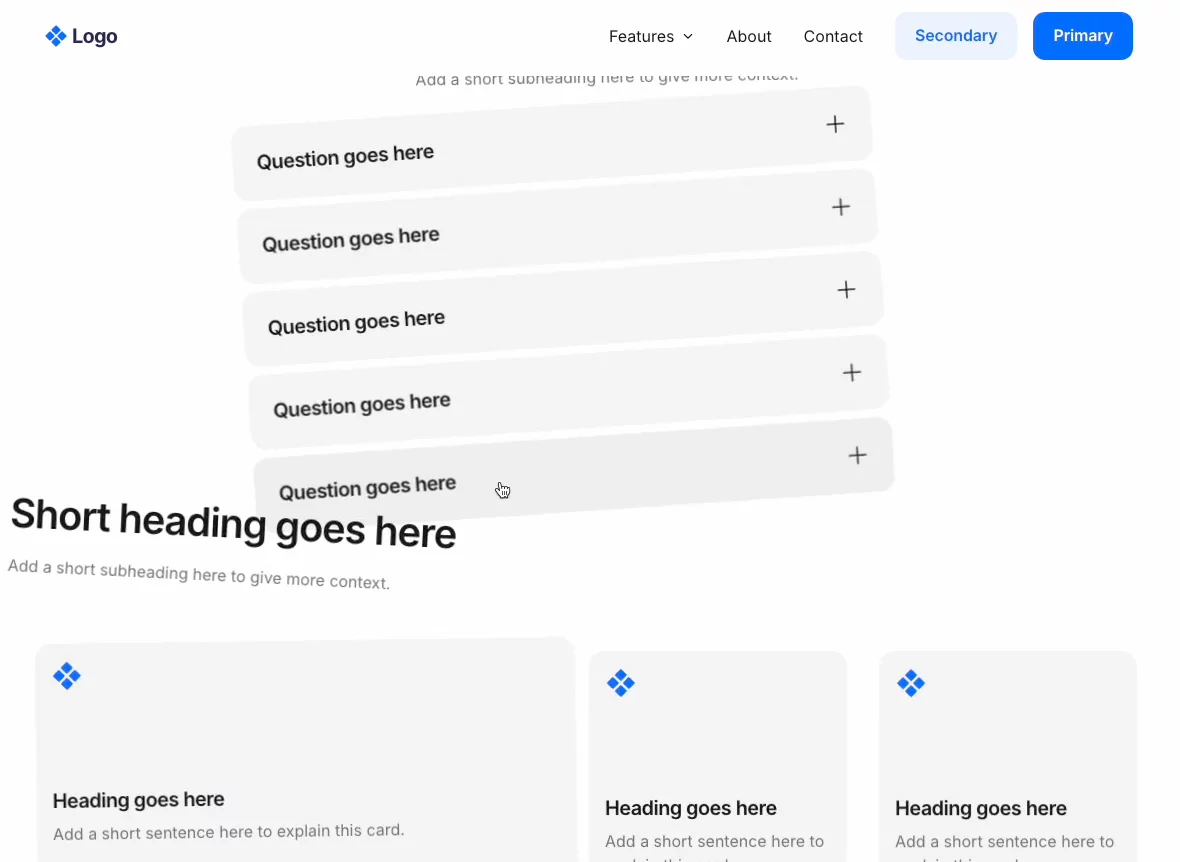Click the blue Primary button

pyautogui.click(x=1082, y=35)
